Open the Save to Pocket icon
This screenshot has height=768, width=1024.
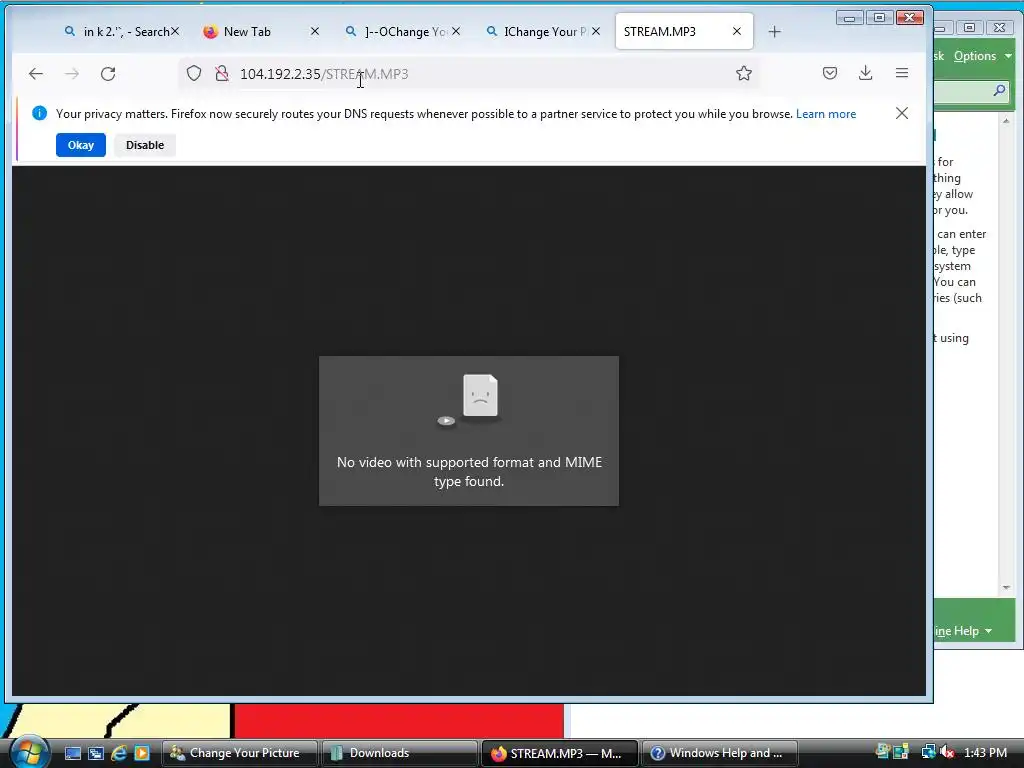830,73
